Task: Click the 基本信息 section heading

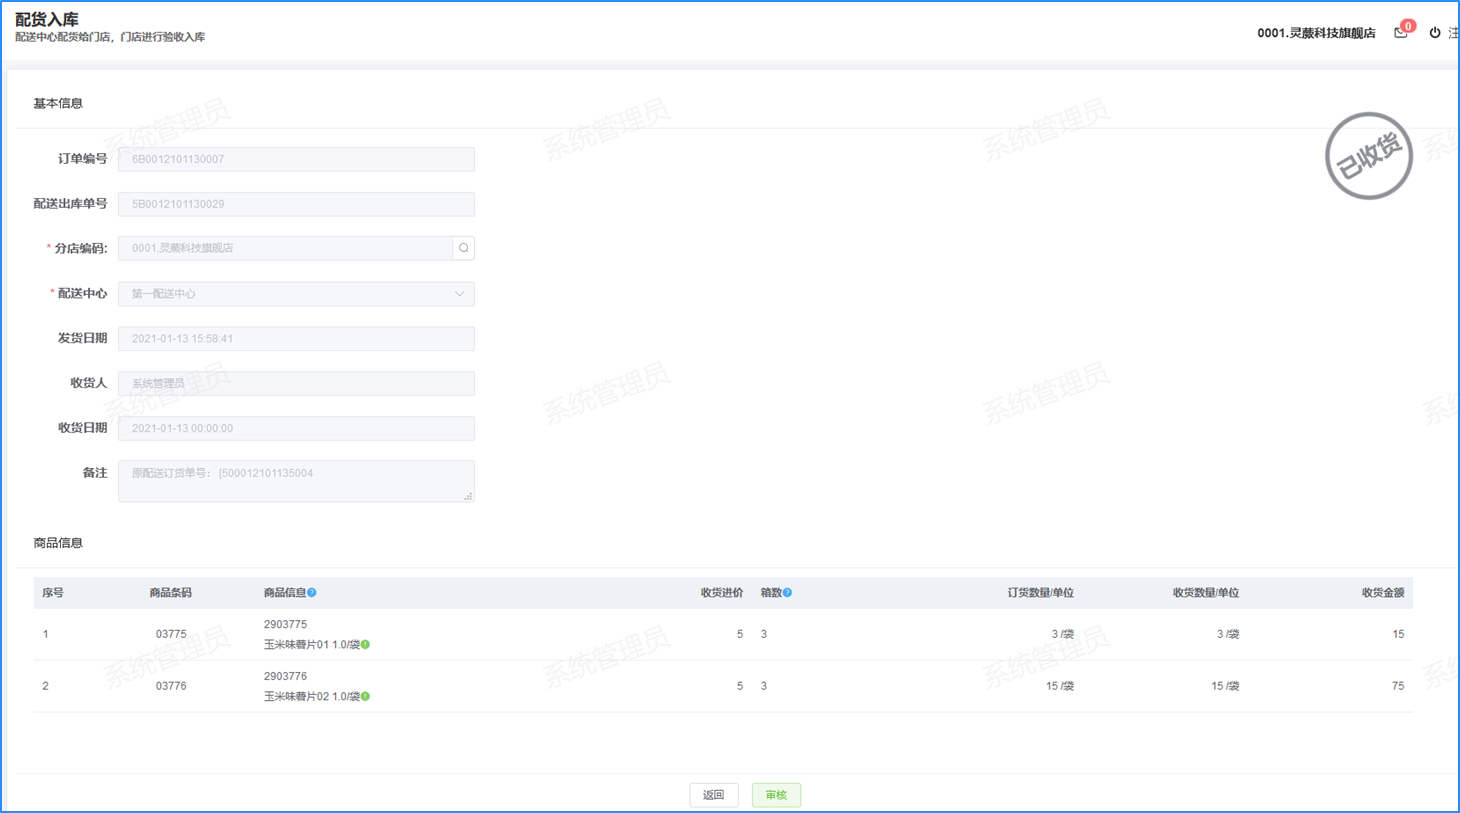Action: (x=58, y=103)
